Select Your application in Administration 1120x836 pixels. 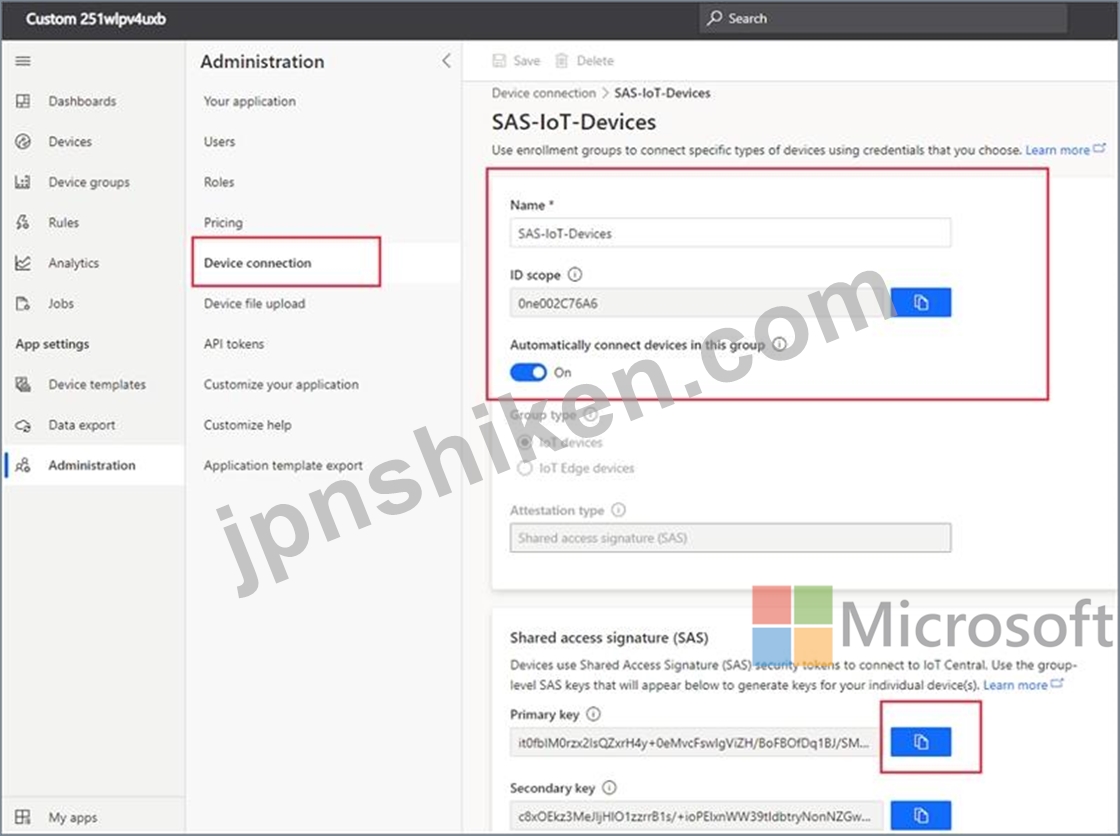pos(249,101)
